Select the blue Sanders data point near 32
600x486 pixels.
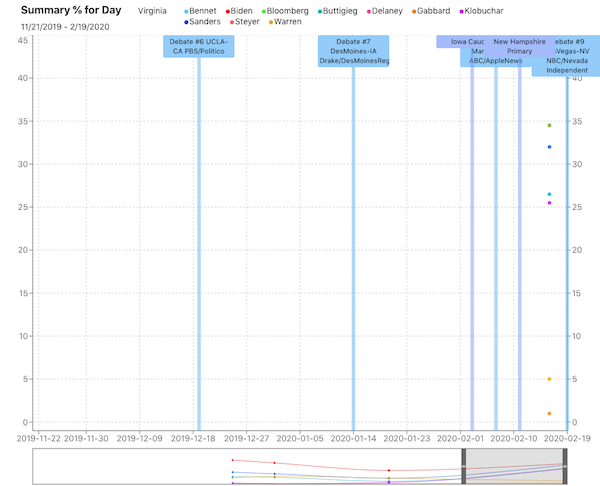549,147
